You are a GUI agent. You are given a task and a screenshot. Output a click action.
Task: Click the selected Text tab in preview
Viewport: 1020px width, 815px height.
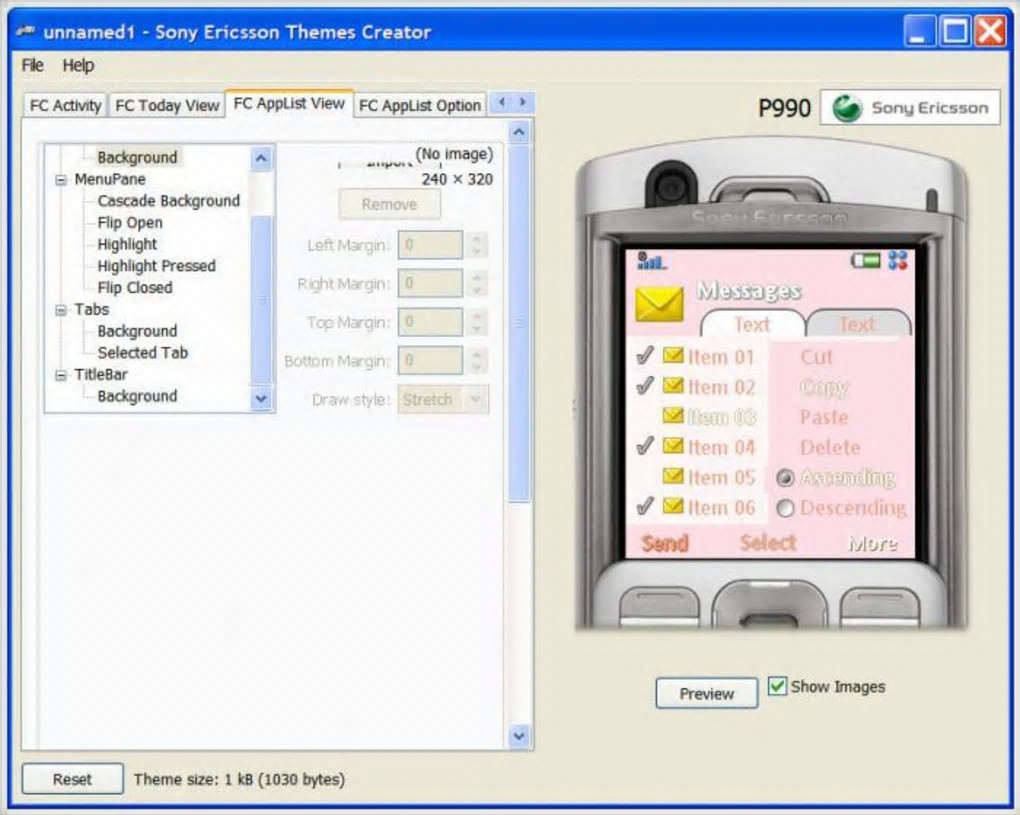coord(753,324)
